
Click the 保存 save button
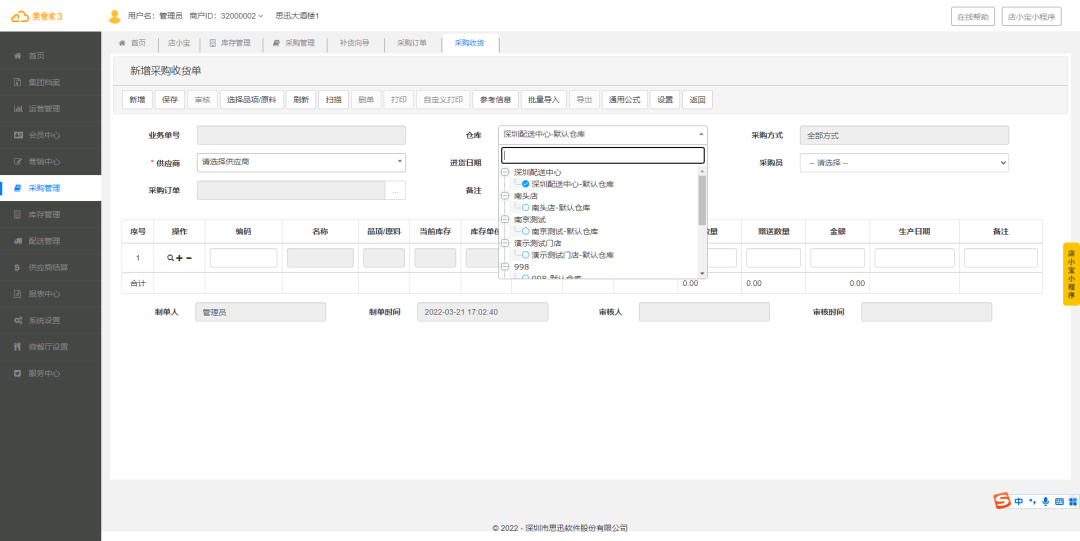(x=169, y=100)
